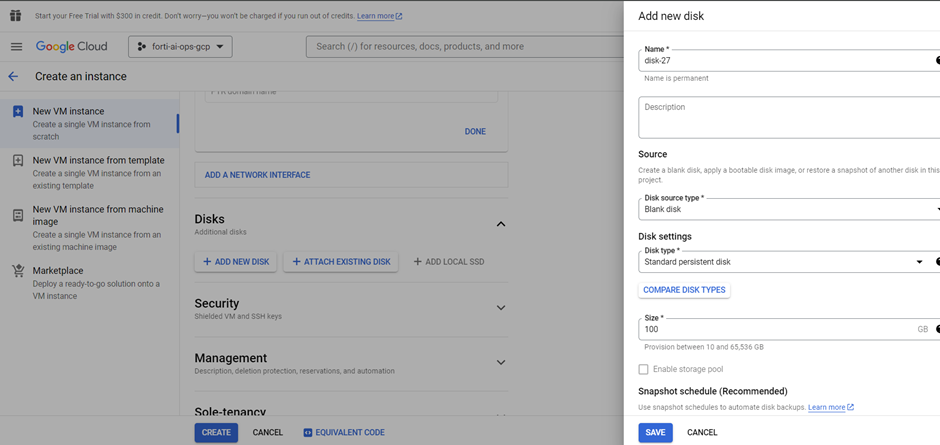Click Compare Disk Types button
The width and height of the screenshot is (940, 445).
click(x=684, y=290)
